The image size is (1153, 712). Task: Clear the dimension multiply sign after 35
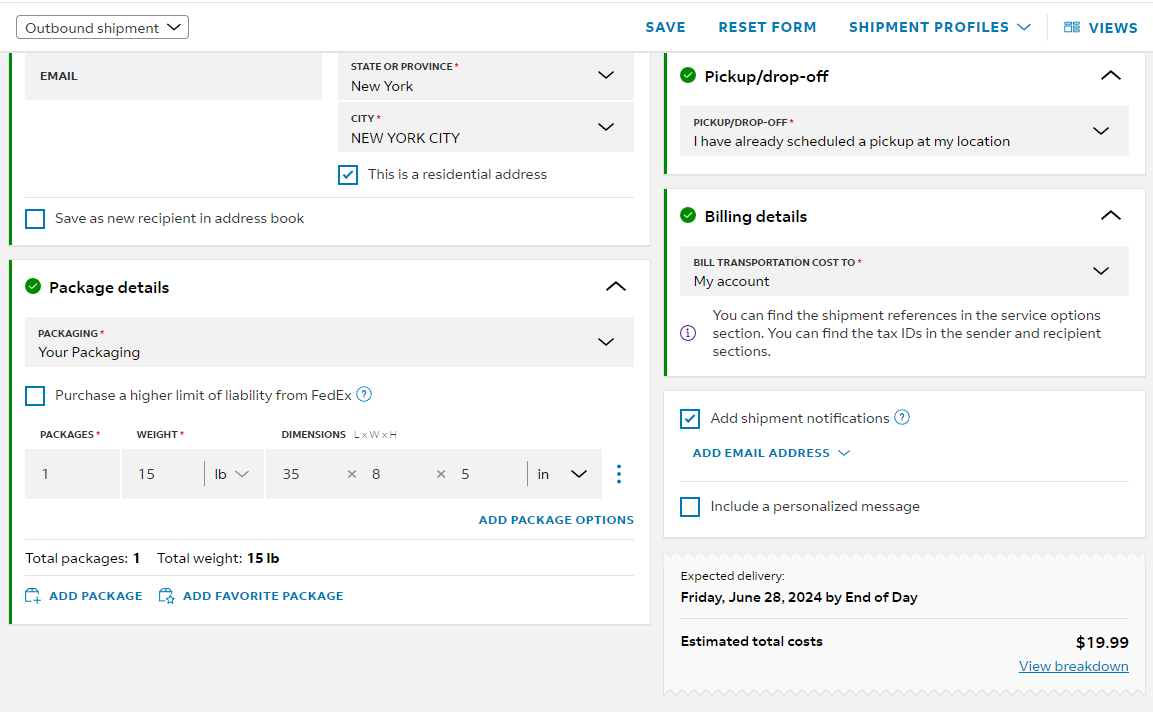click(x=352, y=474)
